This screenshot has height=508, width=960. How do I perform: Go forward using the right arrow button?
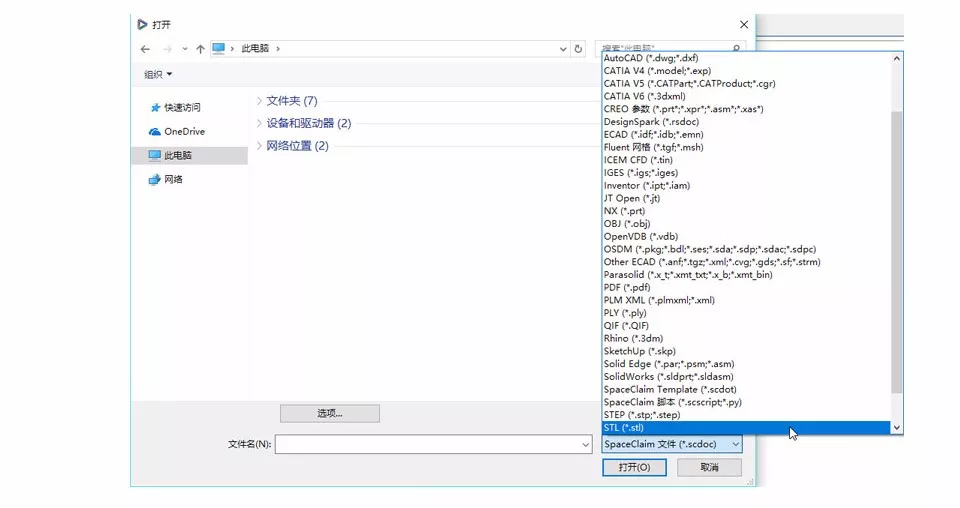point(167,49)
